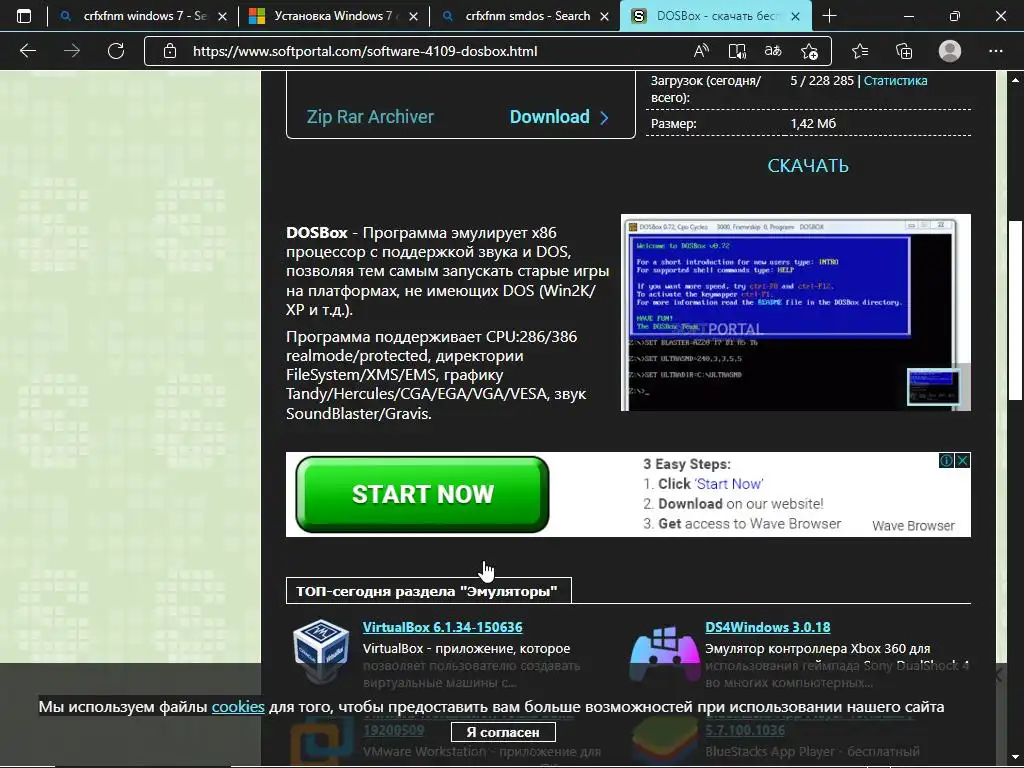Screen dimensions: 1024x768
Task: Open the user profile avatar
Action: 950,51
